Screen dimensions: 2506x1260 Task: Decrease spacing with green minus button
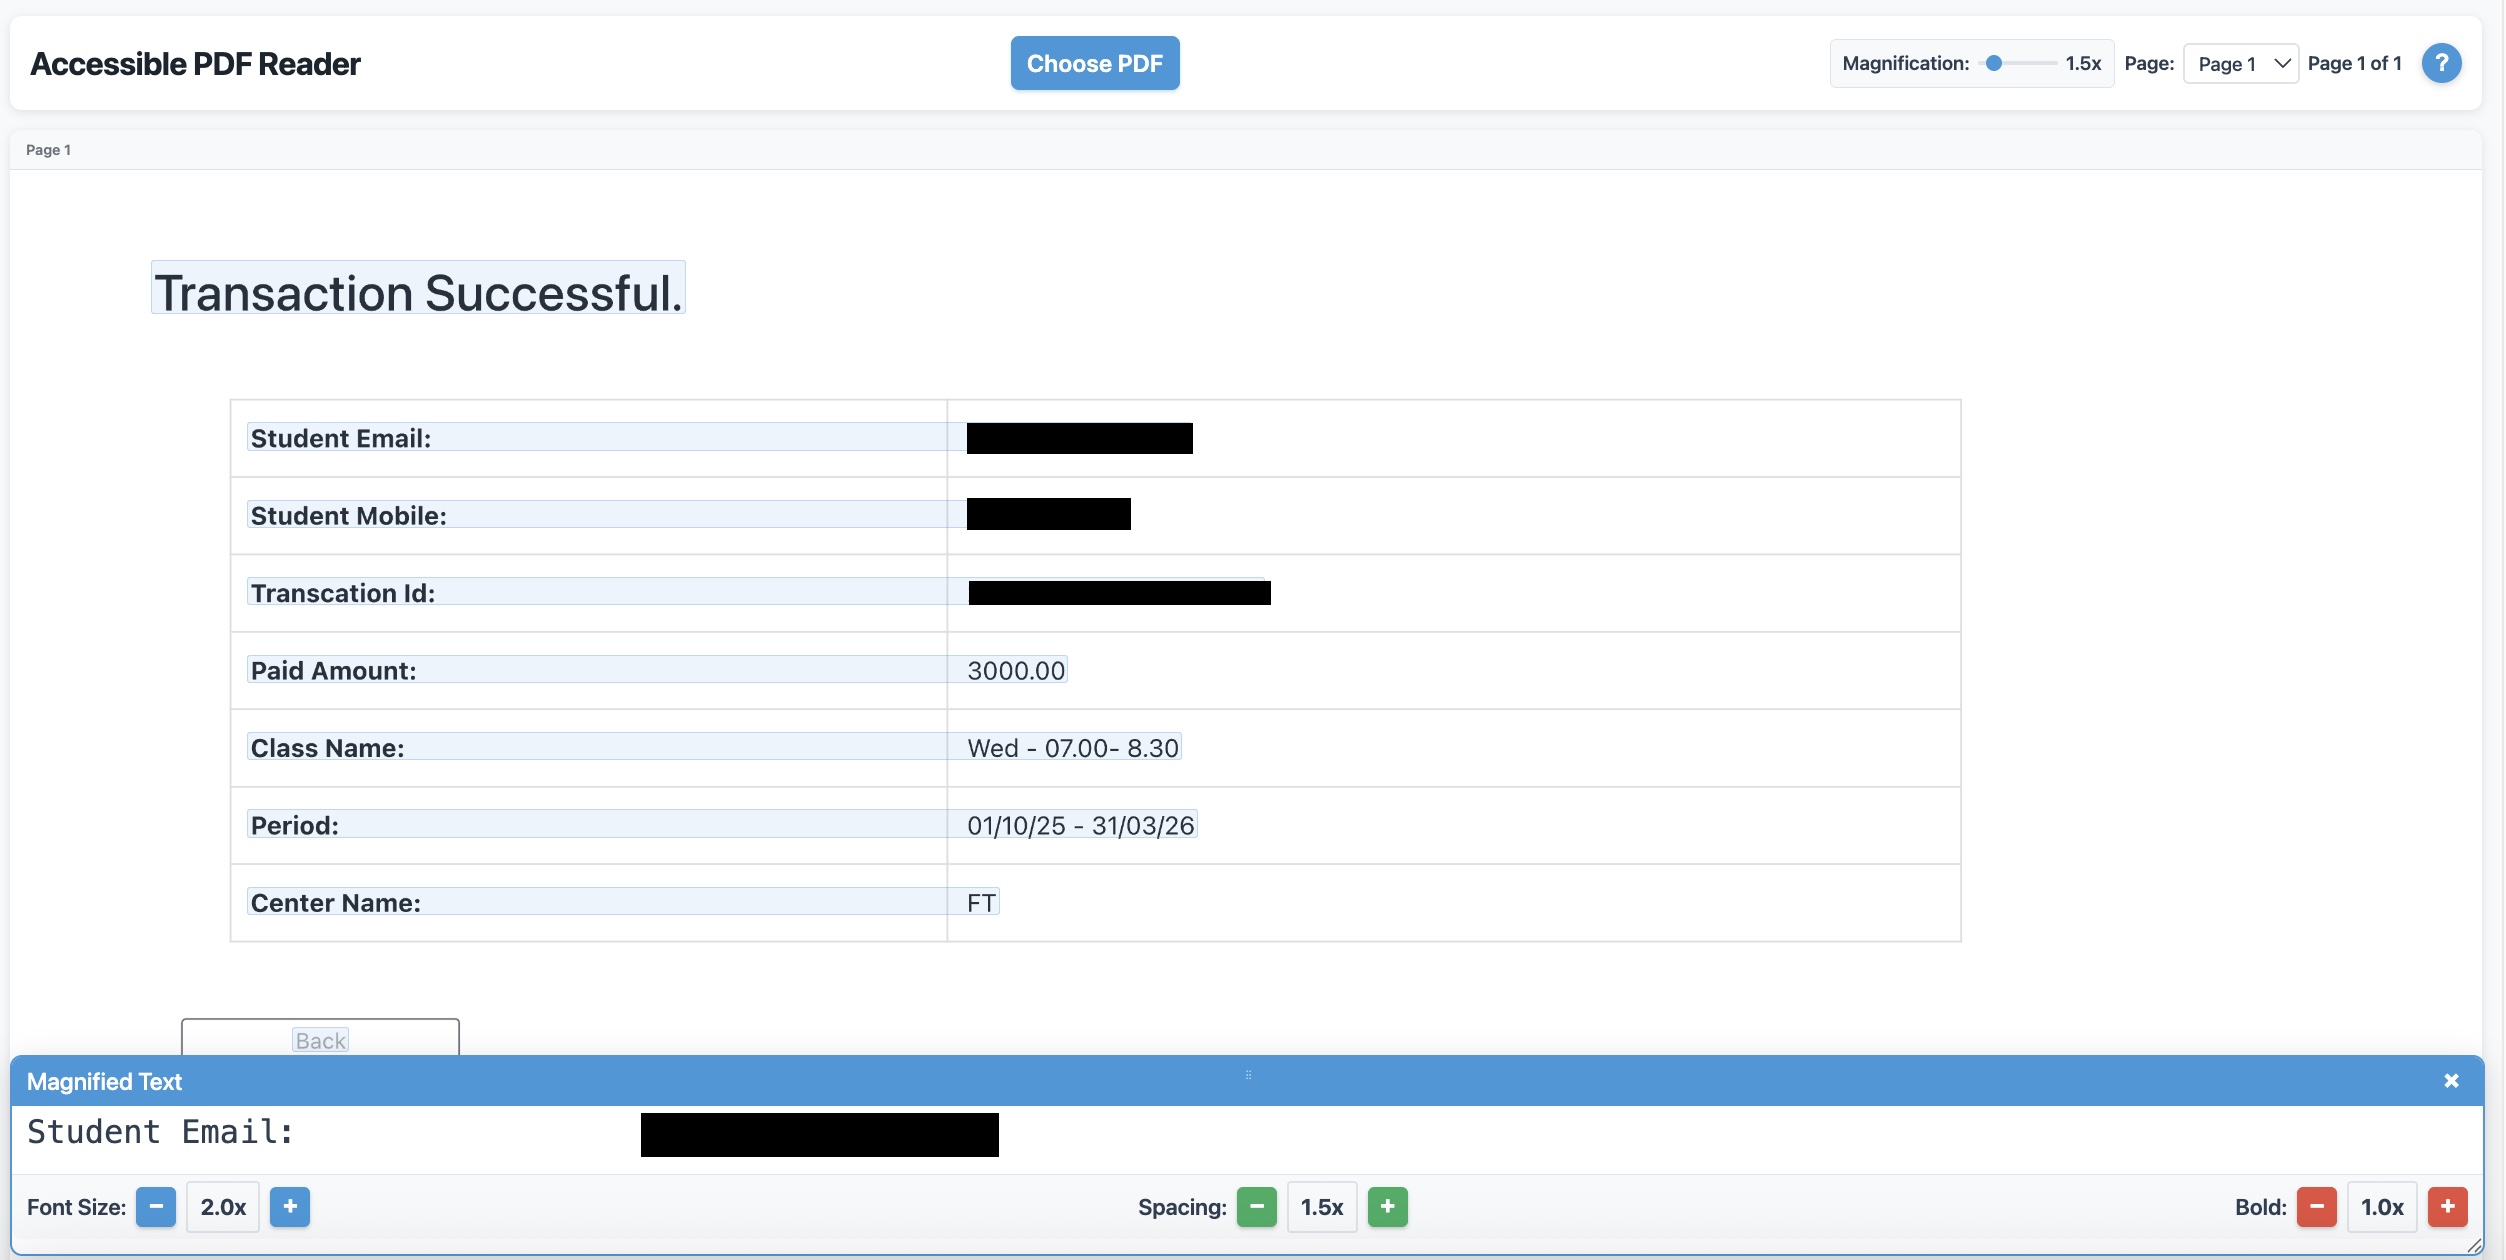pyautogui.click(x=1256, y=1207)
